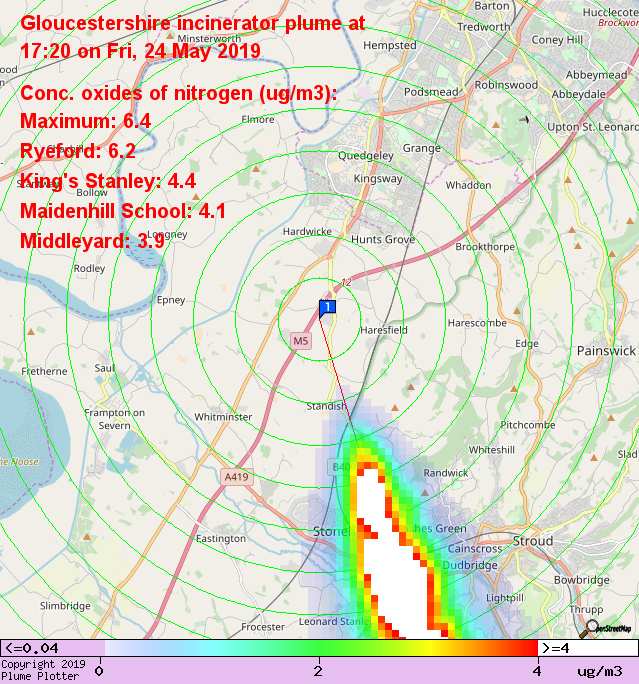639x684 pixels.
Task: Click the A419 road shield
Action: 236,477
